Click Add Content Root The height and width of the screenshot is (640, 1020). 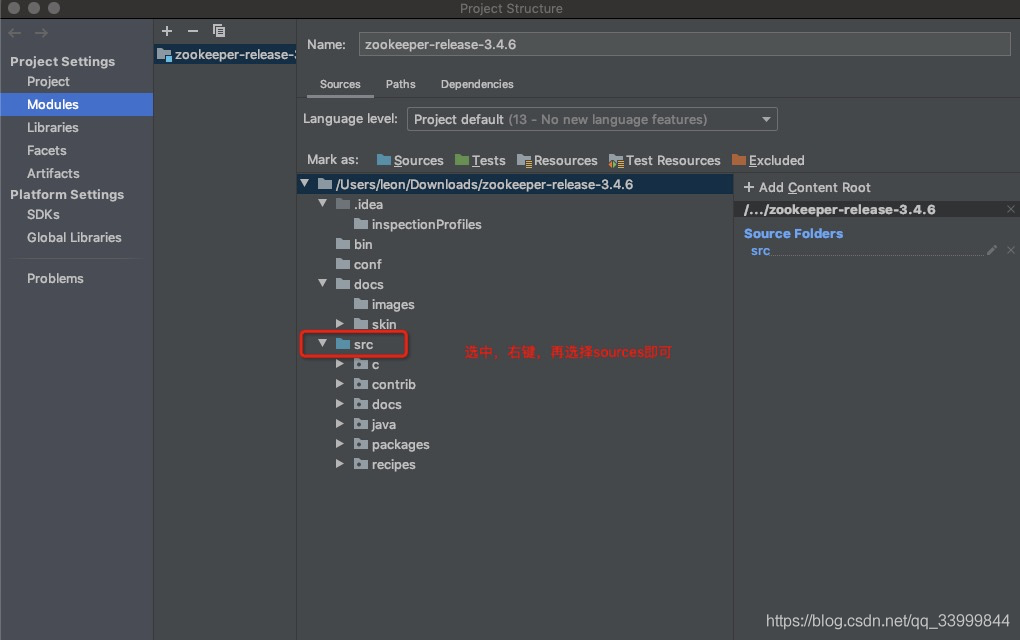coord(806,187)
